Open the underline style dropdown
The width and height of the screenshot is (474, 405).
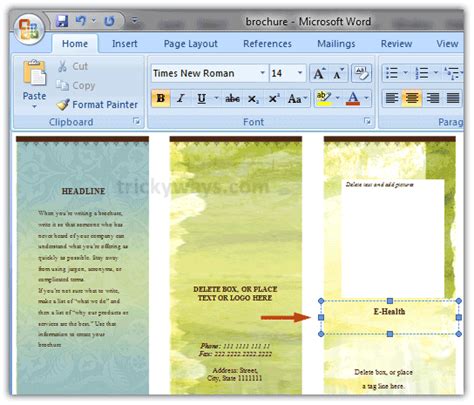216,98
